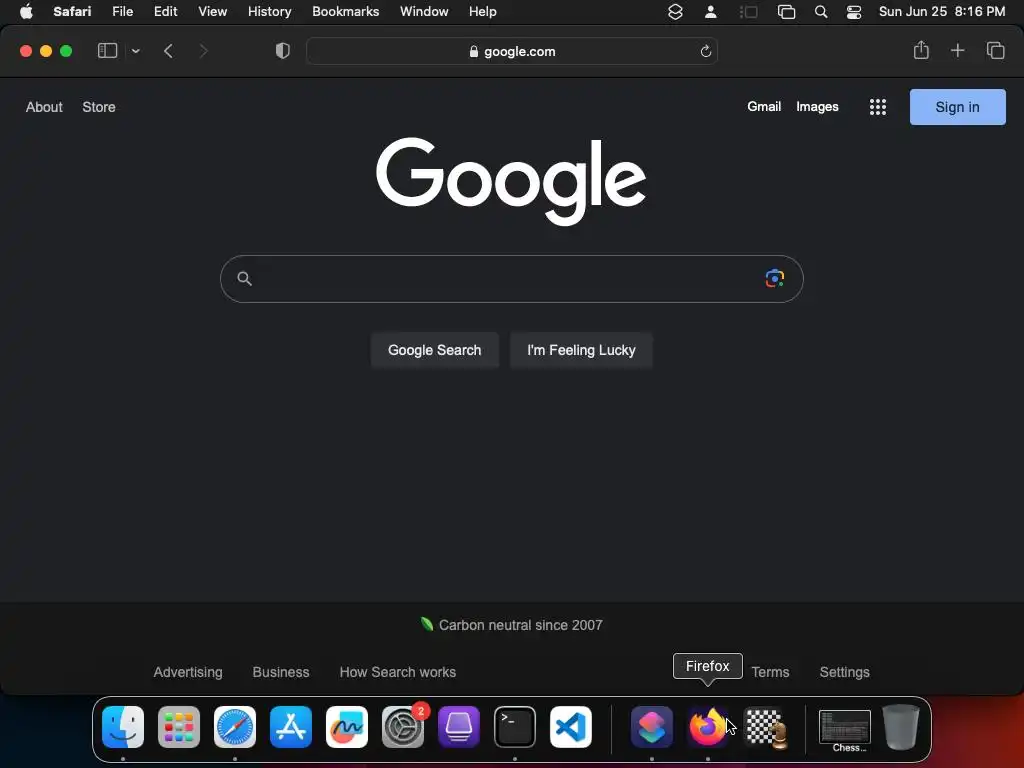Open a new tab with plus icon

coord(957,50)
